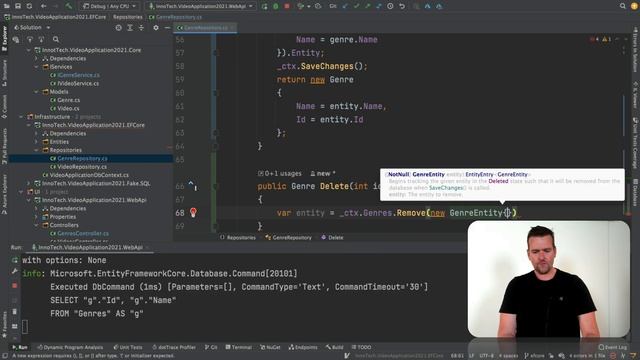Open the WebApi run configuration dropdown
Image resolution: width=640 pixels, height=360 pixels.
pos(200,6)
